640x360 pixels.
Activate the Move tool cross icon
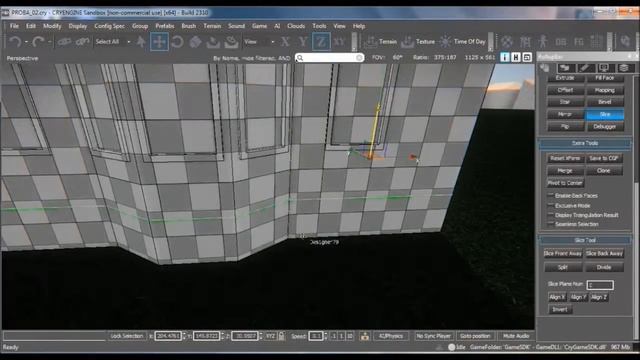[159, 42]
